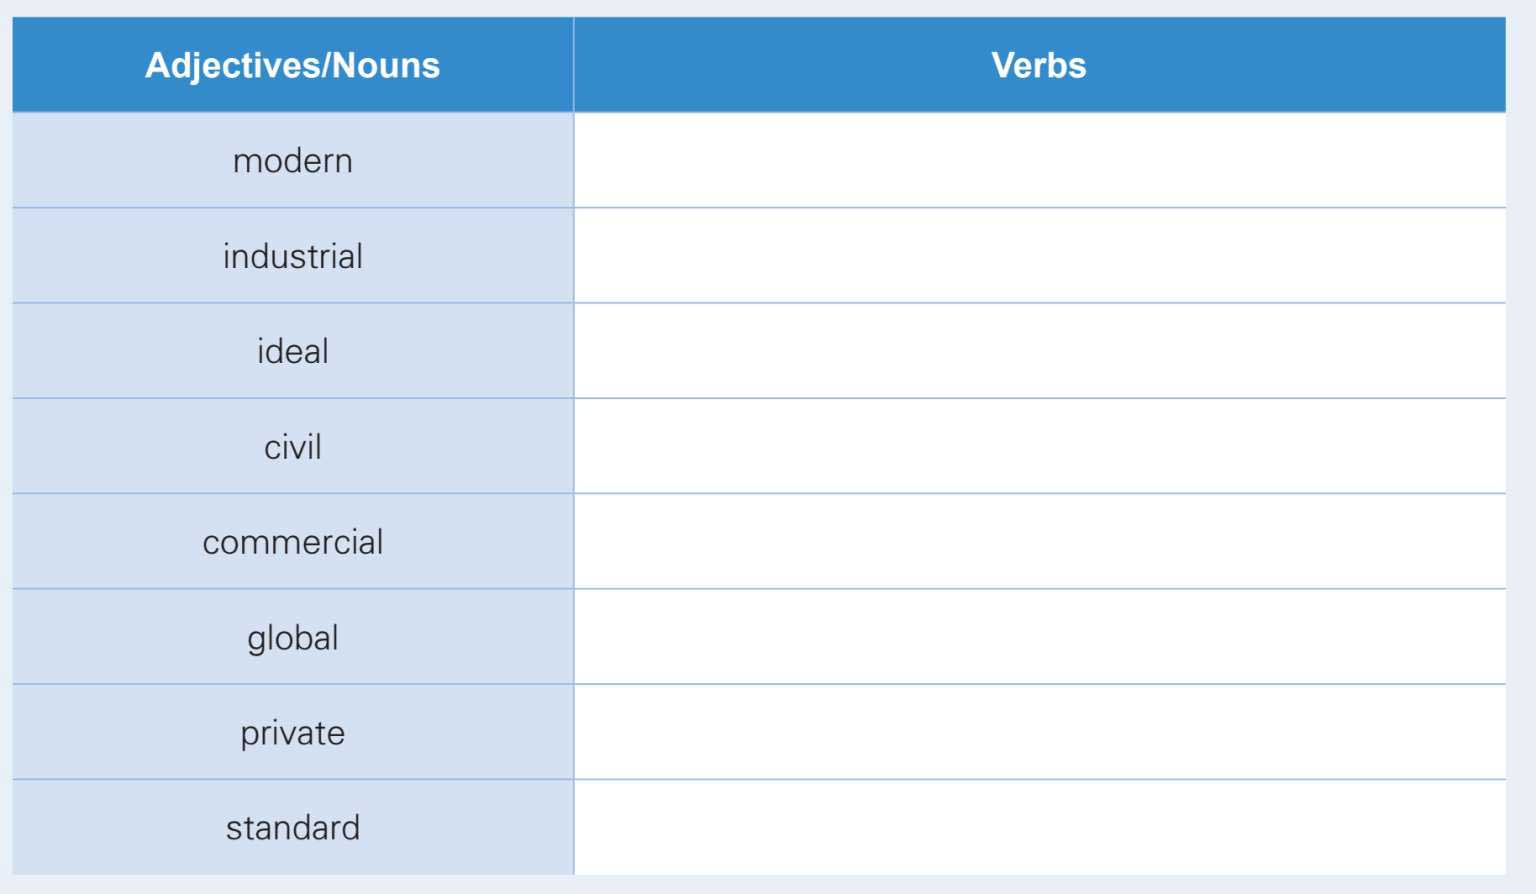Click the empty Verbs cell next to private
The height and width of the screenshot is (894, 1536).
1039,732
